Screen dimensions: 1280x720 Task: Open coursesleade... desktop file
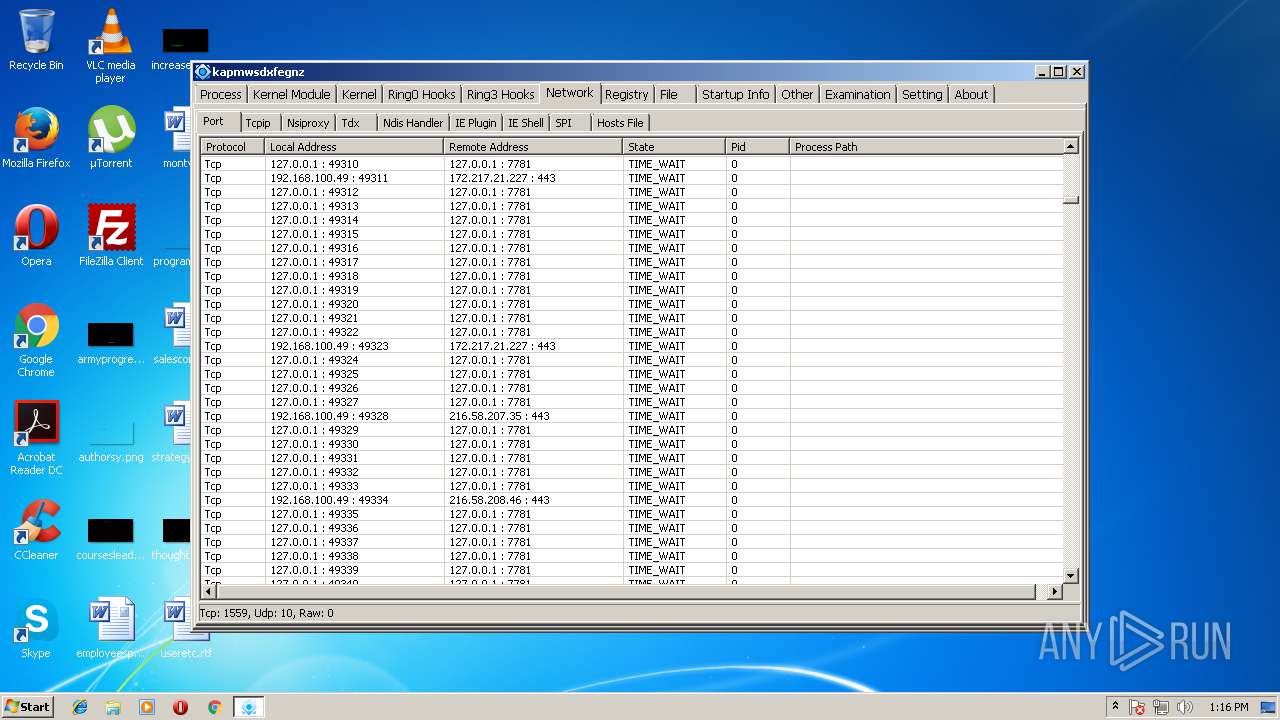(110, 540)
